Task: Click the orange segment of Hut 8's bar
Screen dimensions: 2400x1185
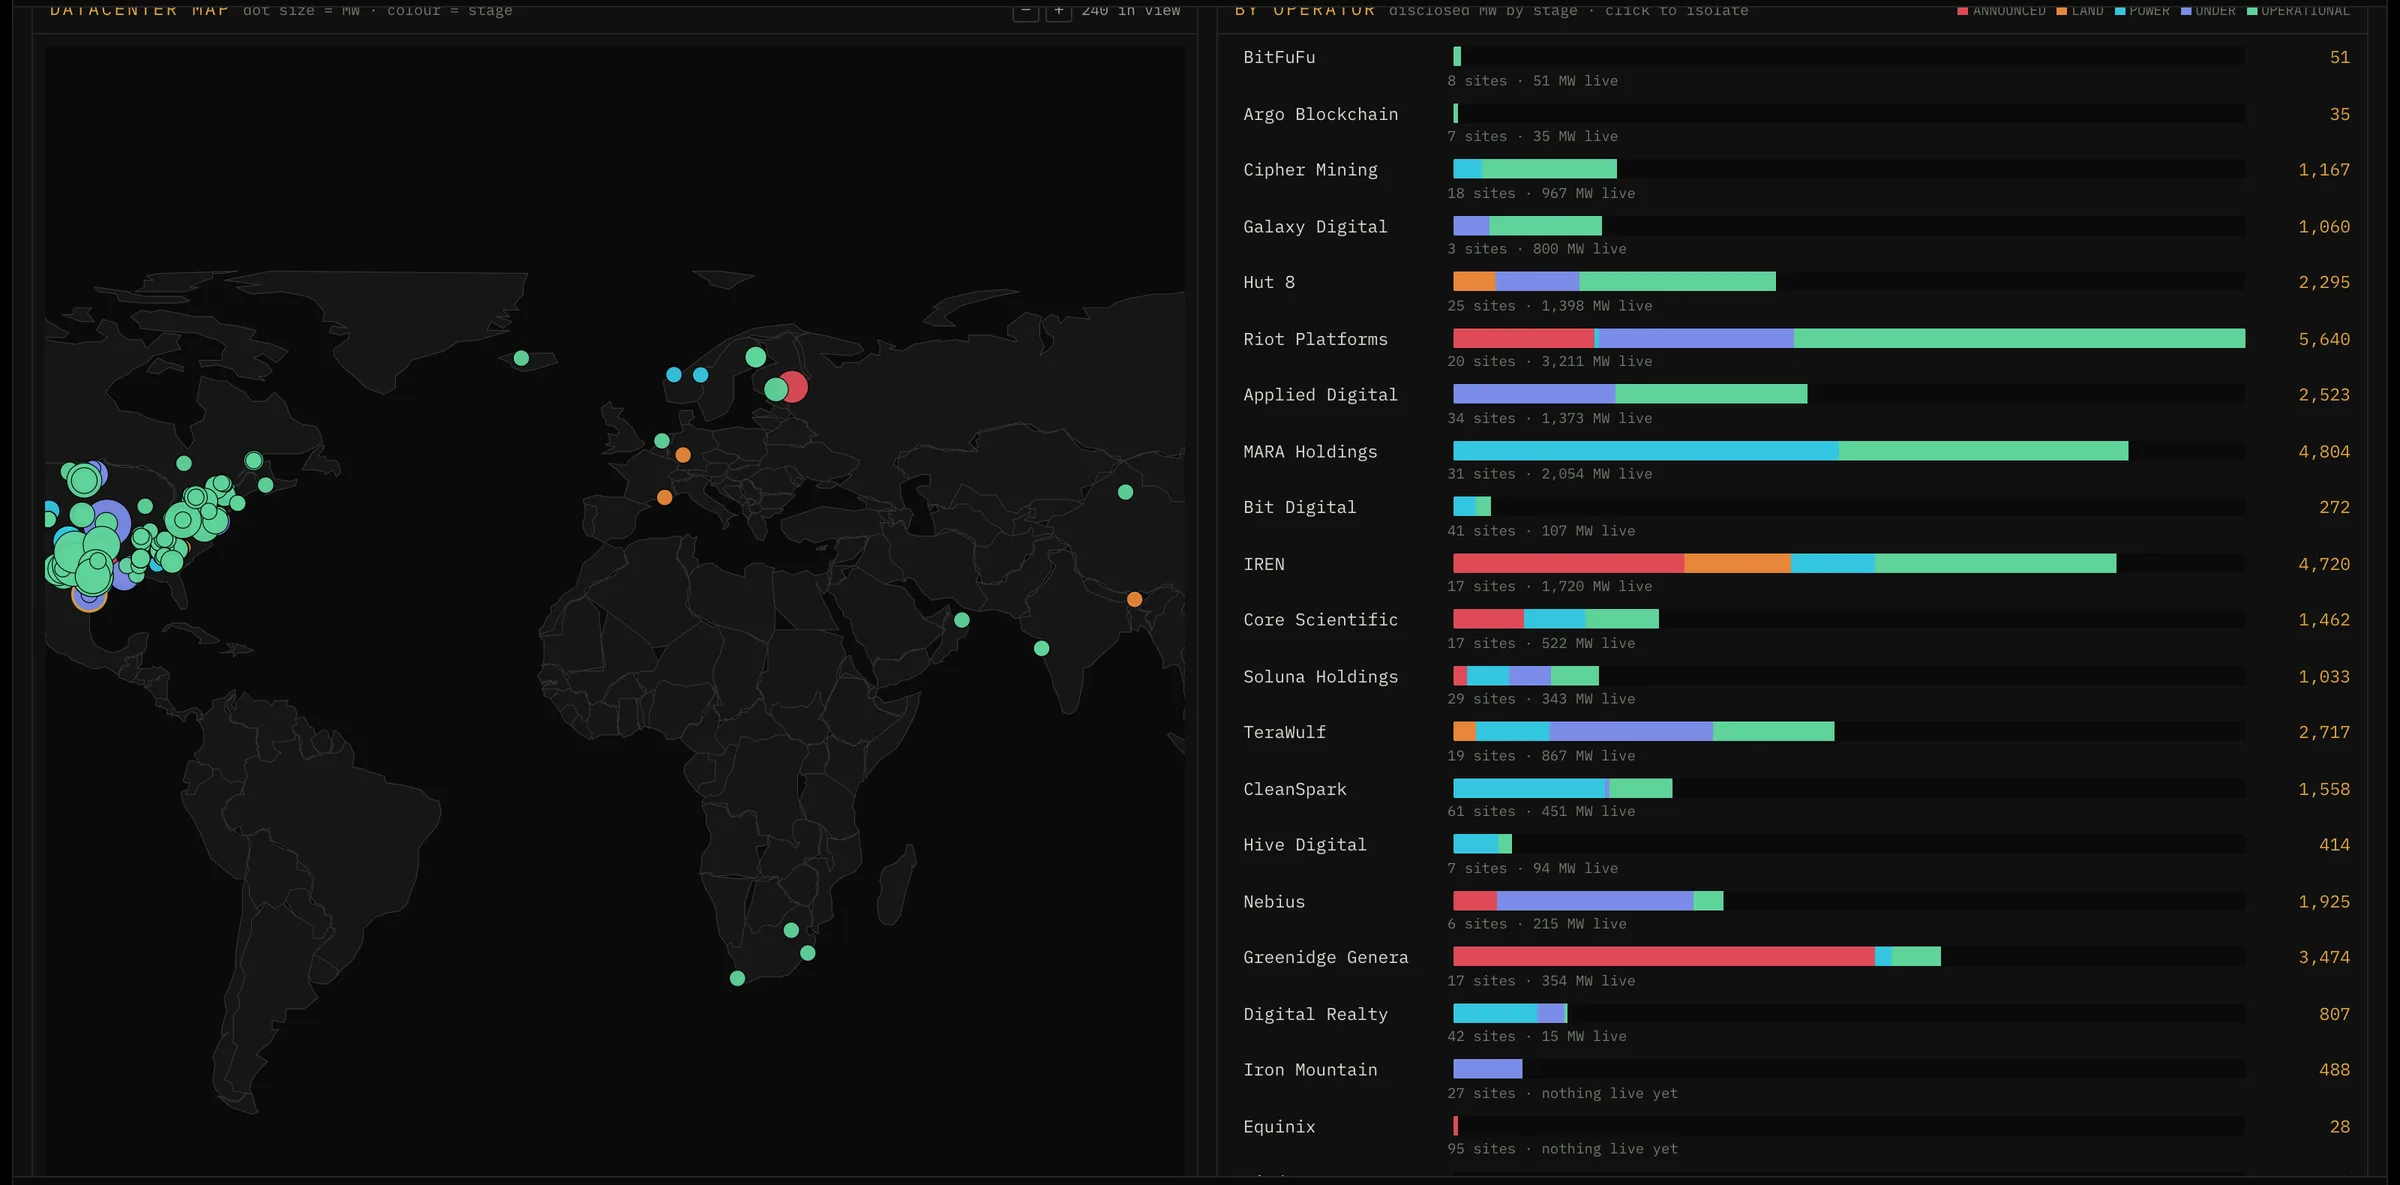Action: pos(1474,282)
